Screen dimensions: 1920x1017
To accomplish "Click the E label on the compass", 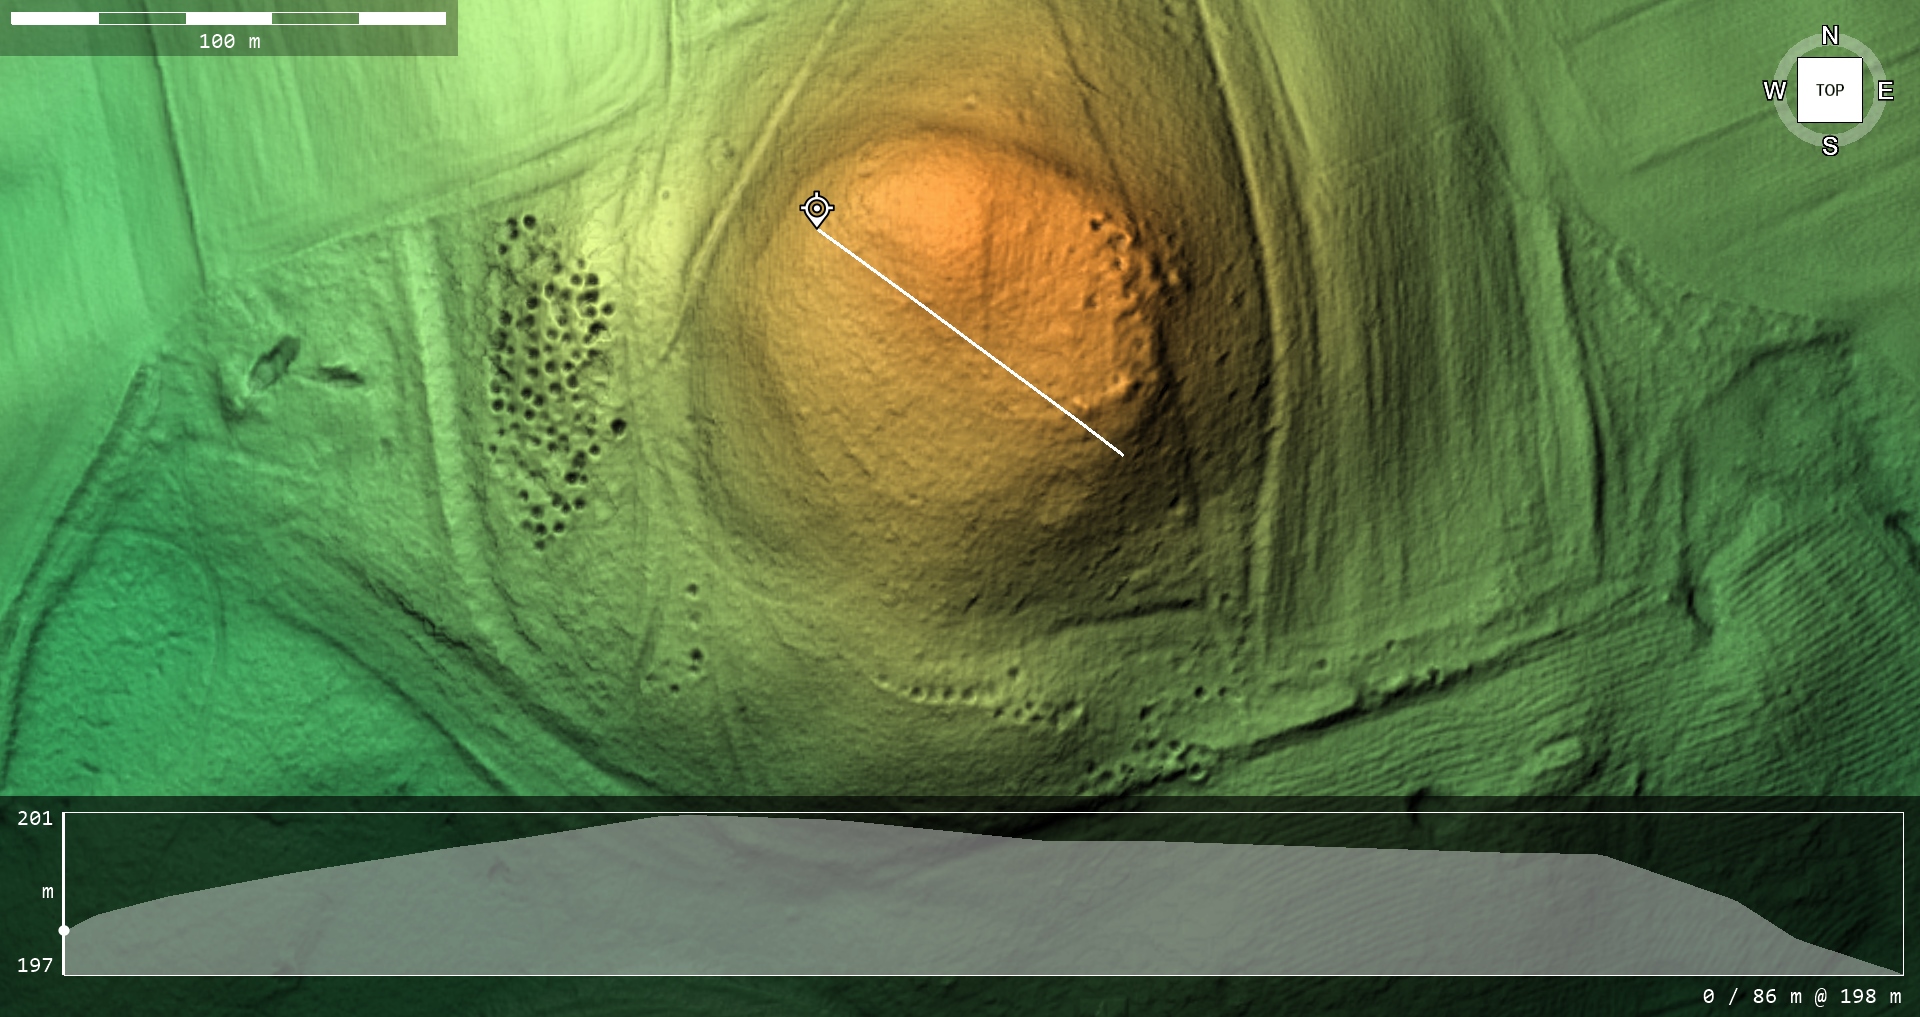I will tap(1885, 91).
